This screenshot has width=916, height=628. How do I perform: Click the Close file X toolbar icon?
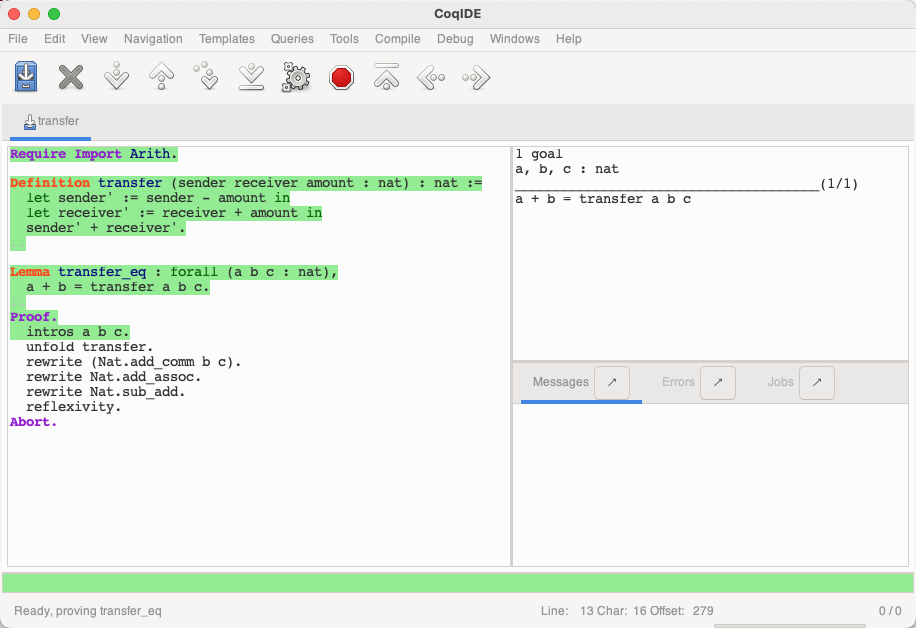click(x=71, y=77)
